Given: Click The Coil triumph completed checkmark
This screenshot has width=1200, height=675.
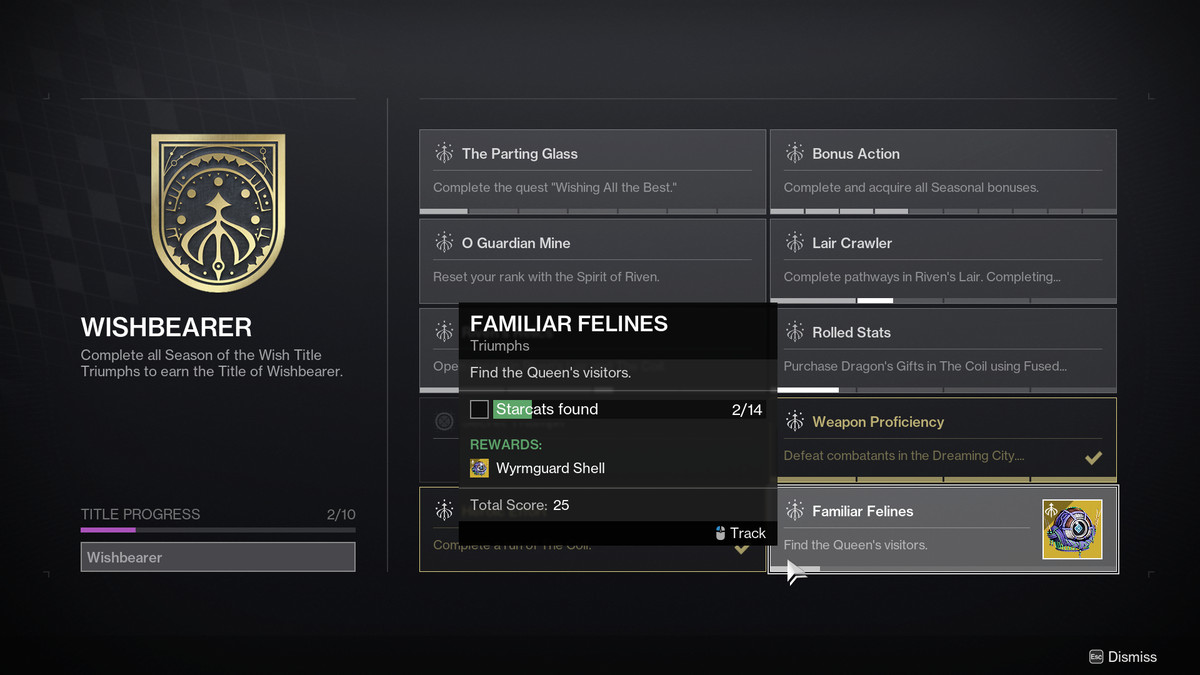Looking at the screenshot, I should click(x=742, y=548).
